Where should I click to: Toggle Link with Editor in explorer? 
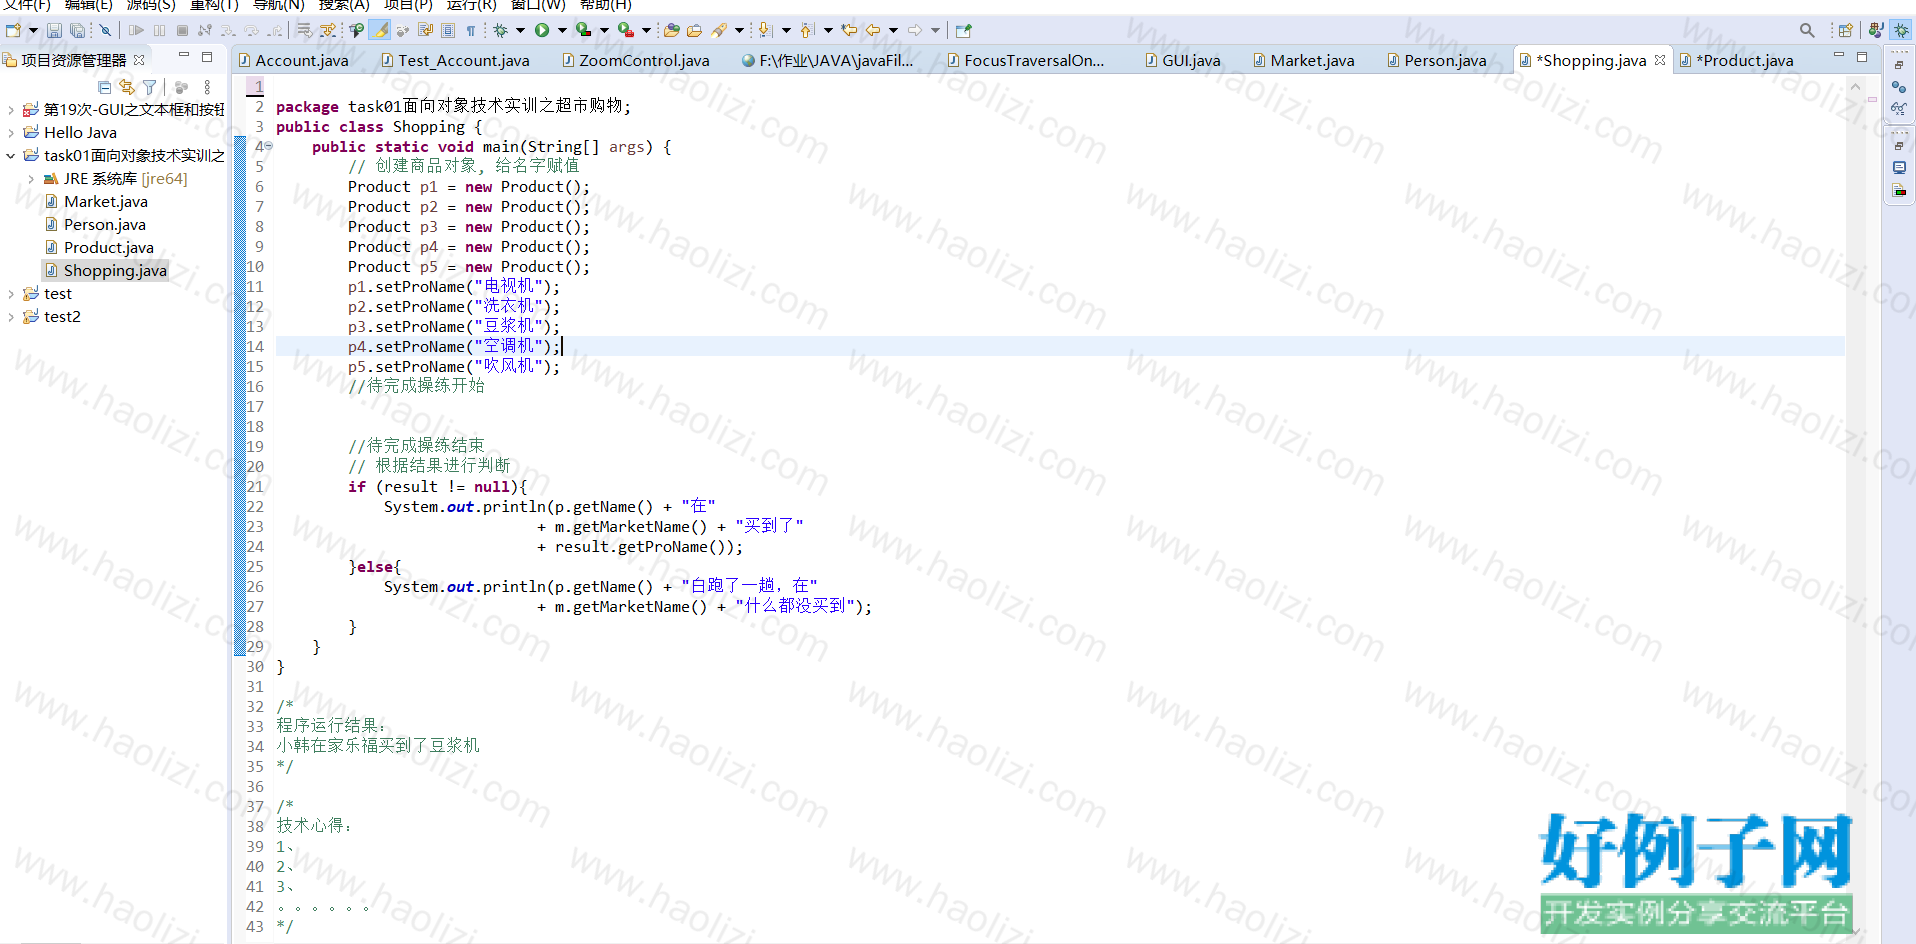coord(126,87)
